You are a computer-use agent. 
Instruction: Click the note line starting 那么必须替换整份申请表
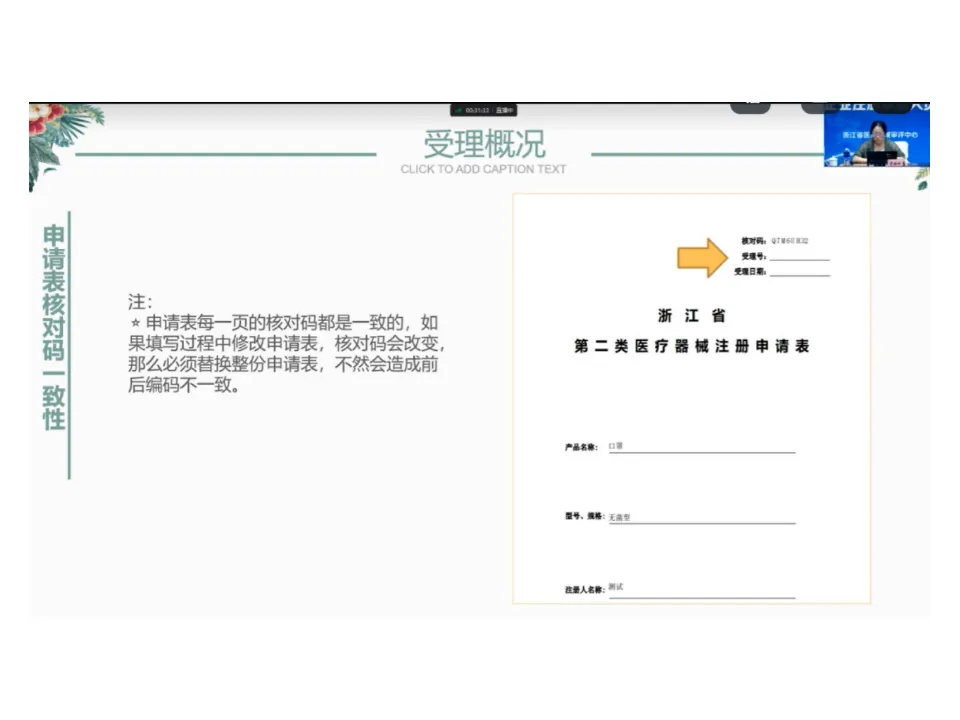click(x=283, y=364)
